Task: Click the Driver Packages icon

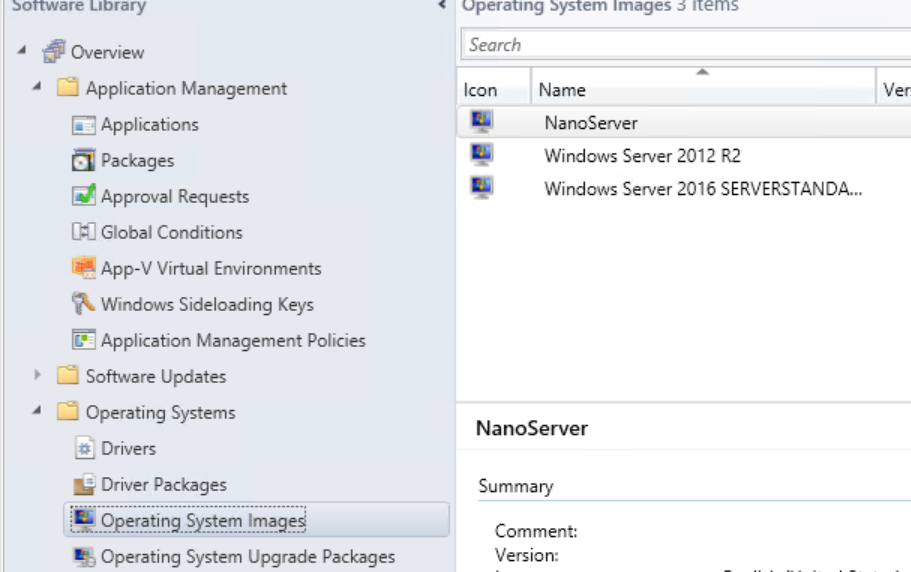Action: (84, 484)
